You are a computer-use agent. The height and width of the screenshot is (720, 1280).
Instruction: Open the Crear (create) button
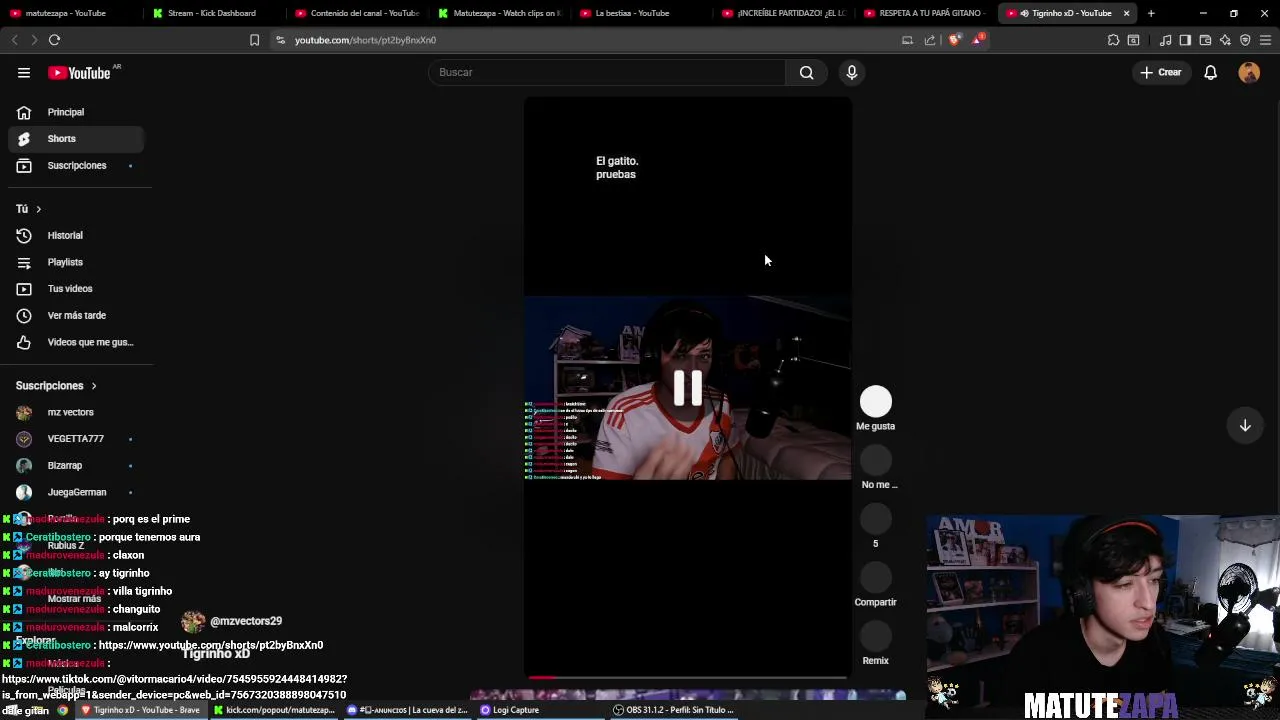1160,72
